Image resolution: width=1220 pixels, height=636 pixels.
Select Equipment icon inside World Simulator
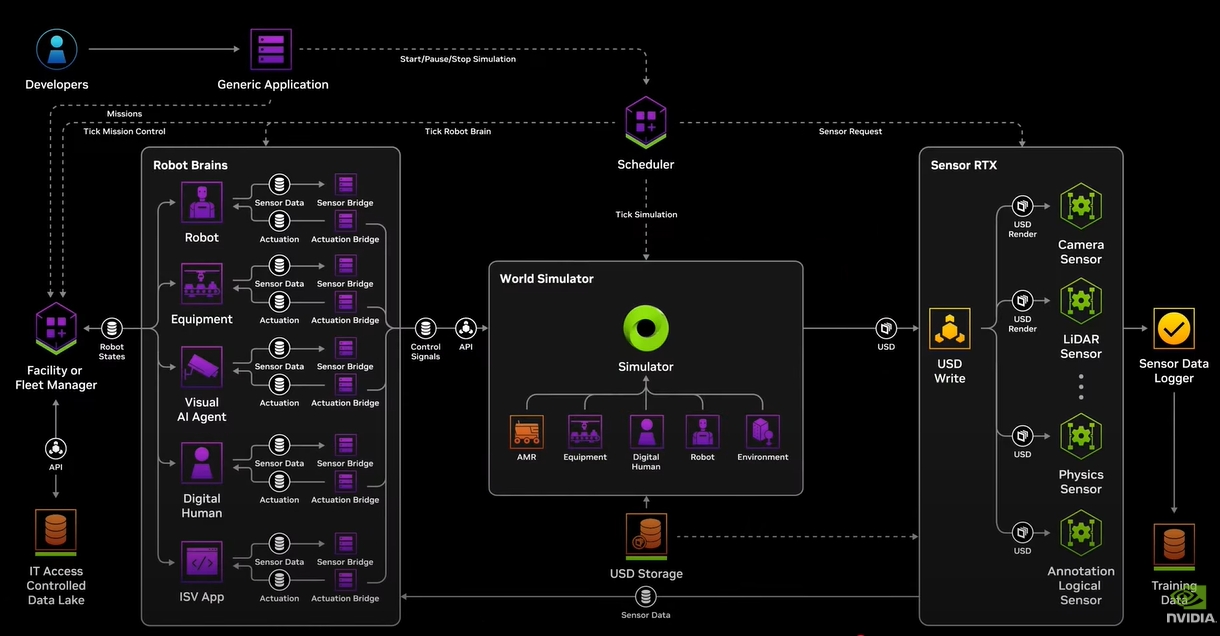point(585,432)
